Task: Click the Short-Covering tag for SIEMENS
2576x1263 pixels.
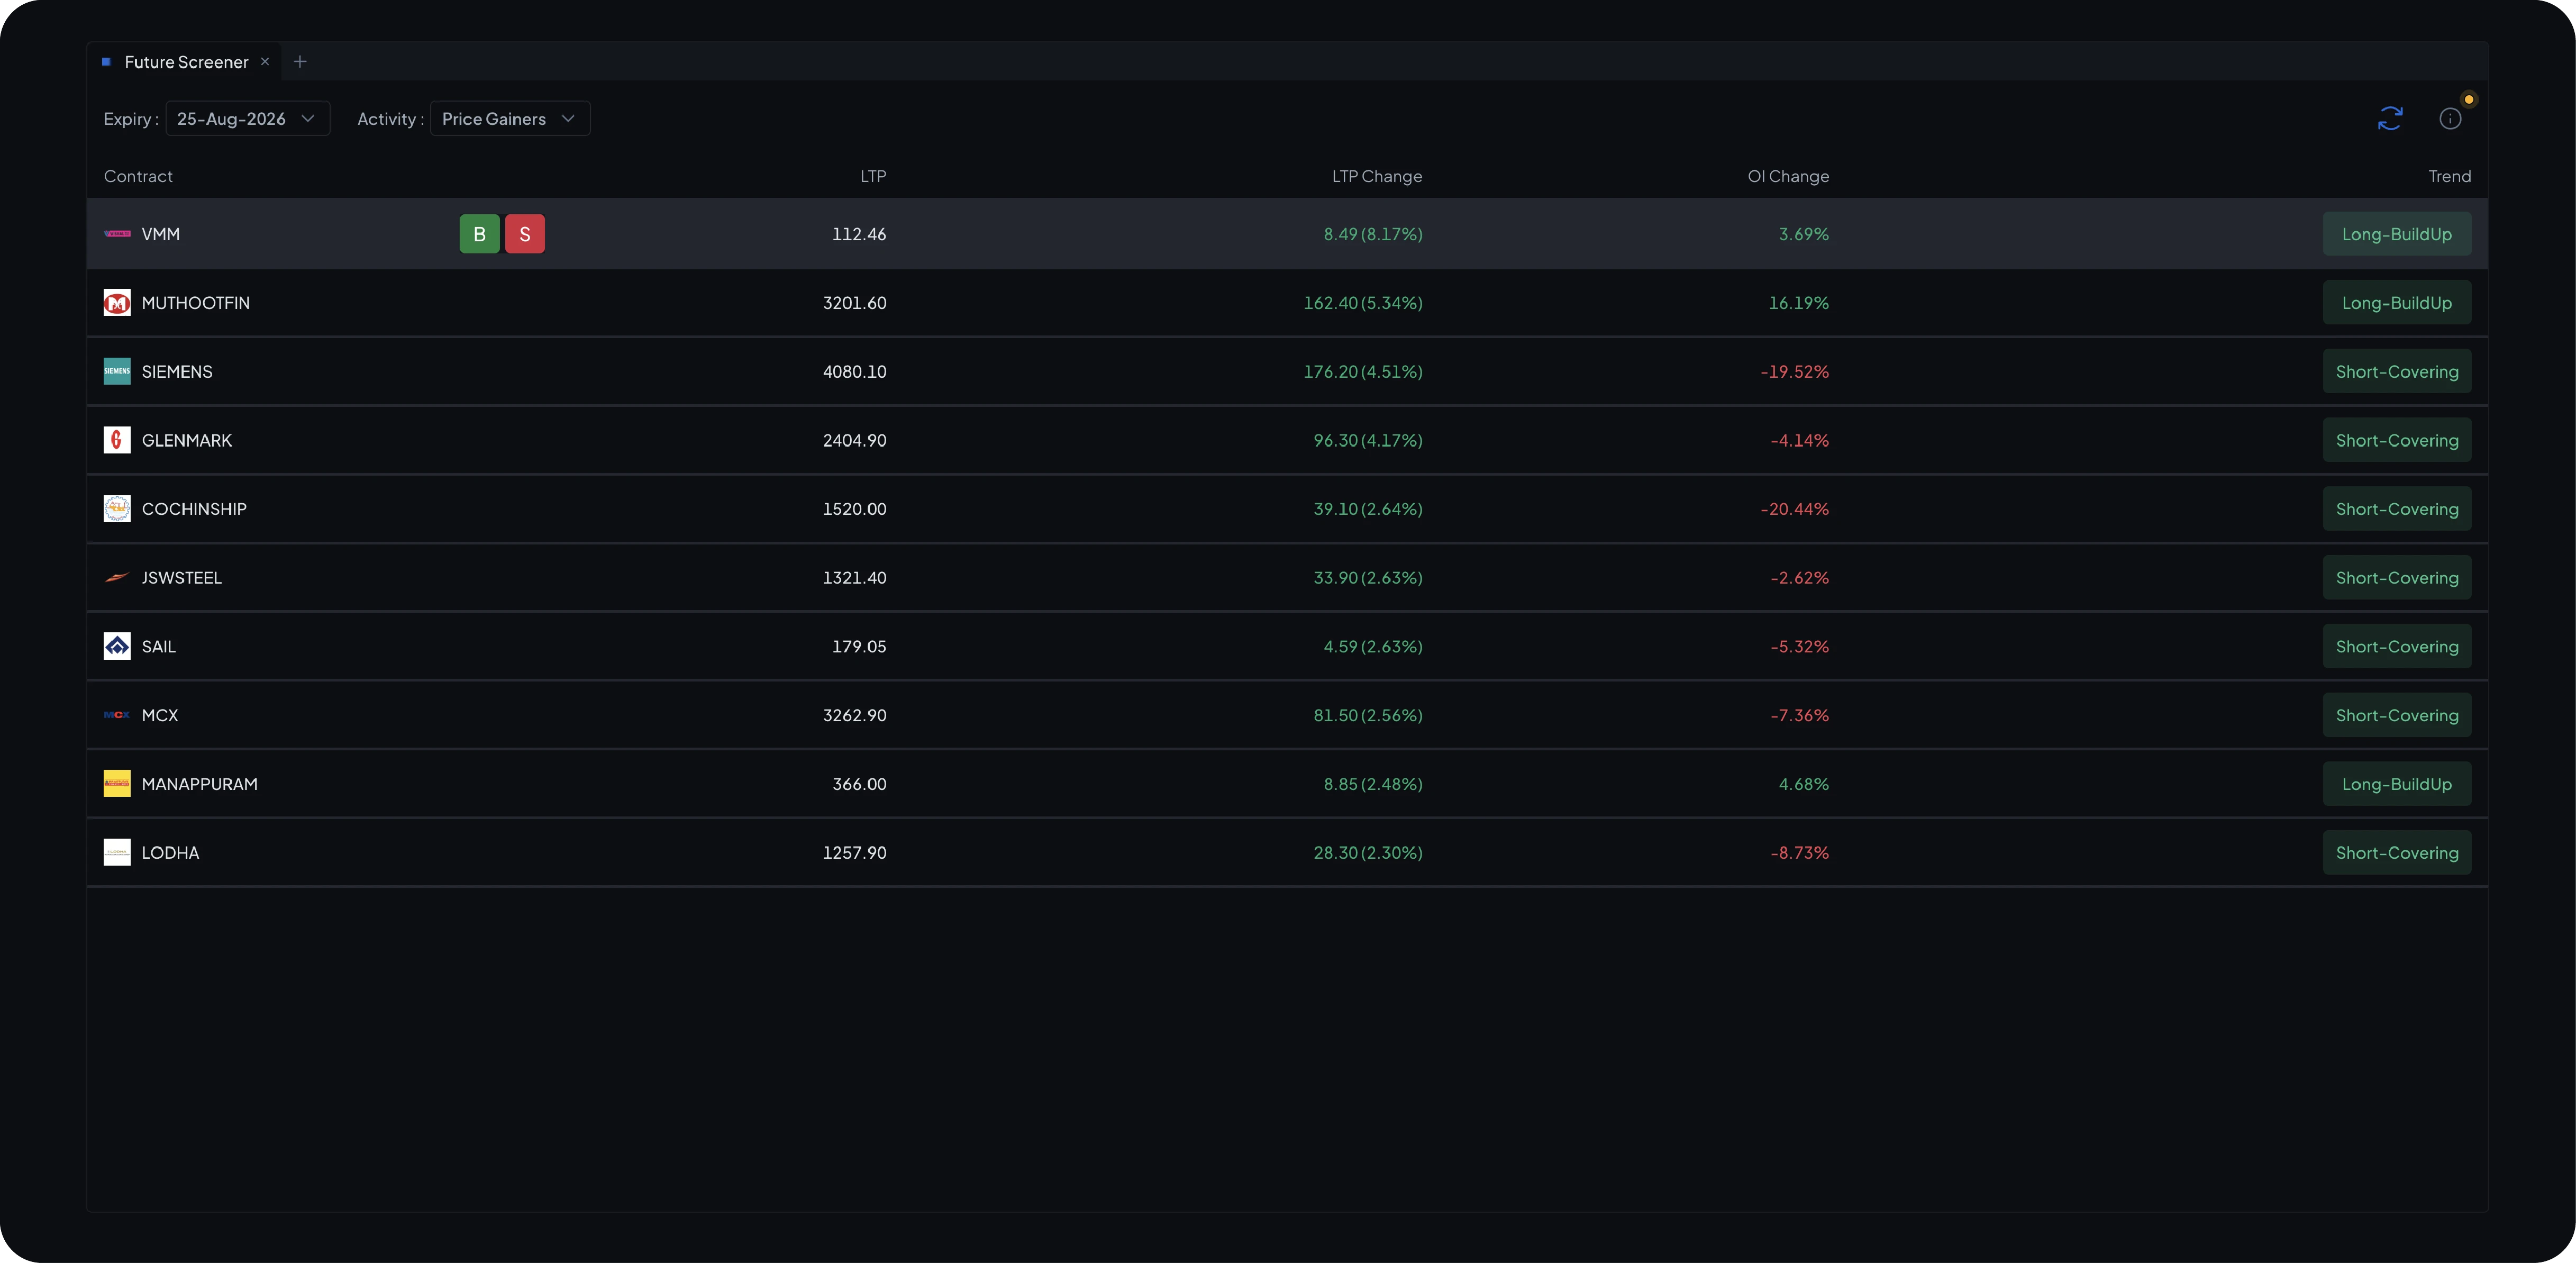Action: click(x=2397, y=371)
